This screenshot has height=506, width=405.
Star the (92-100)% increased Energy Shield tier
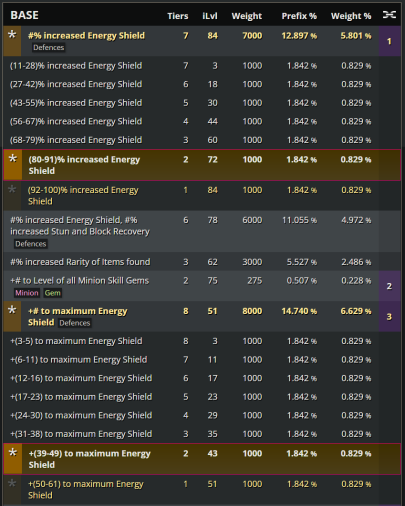12,195
